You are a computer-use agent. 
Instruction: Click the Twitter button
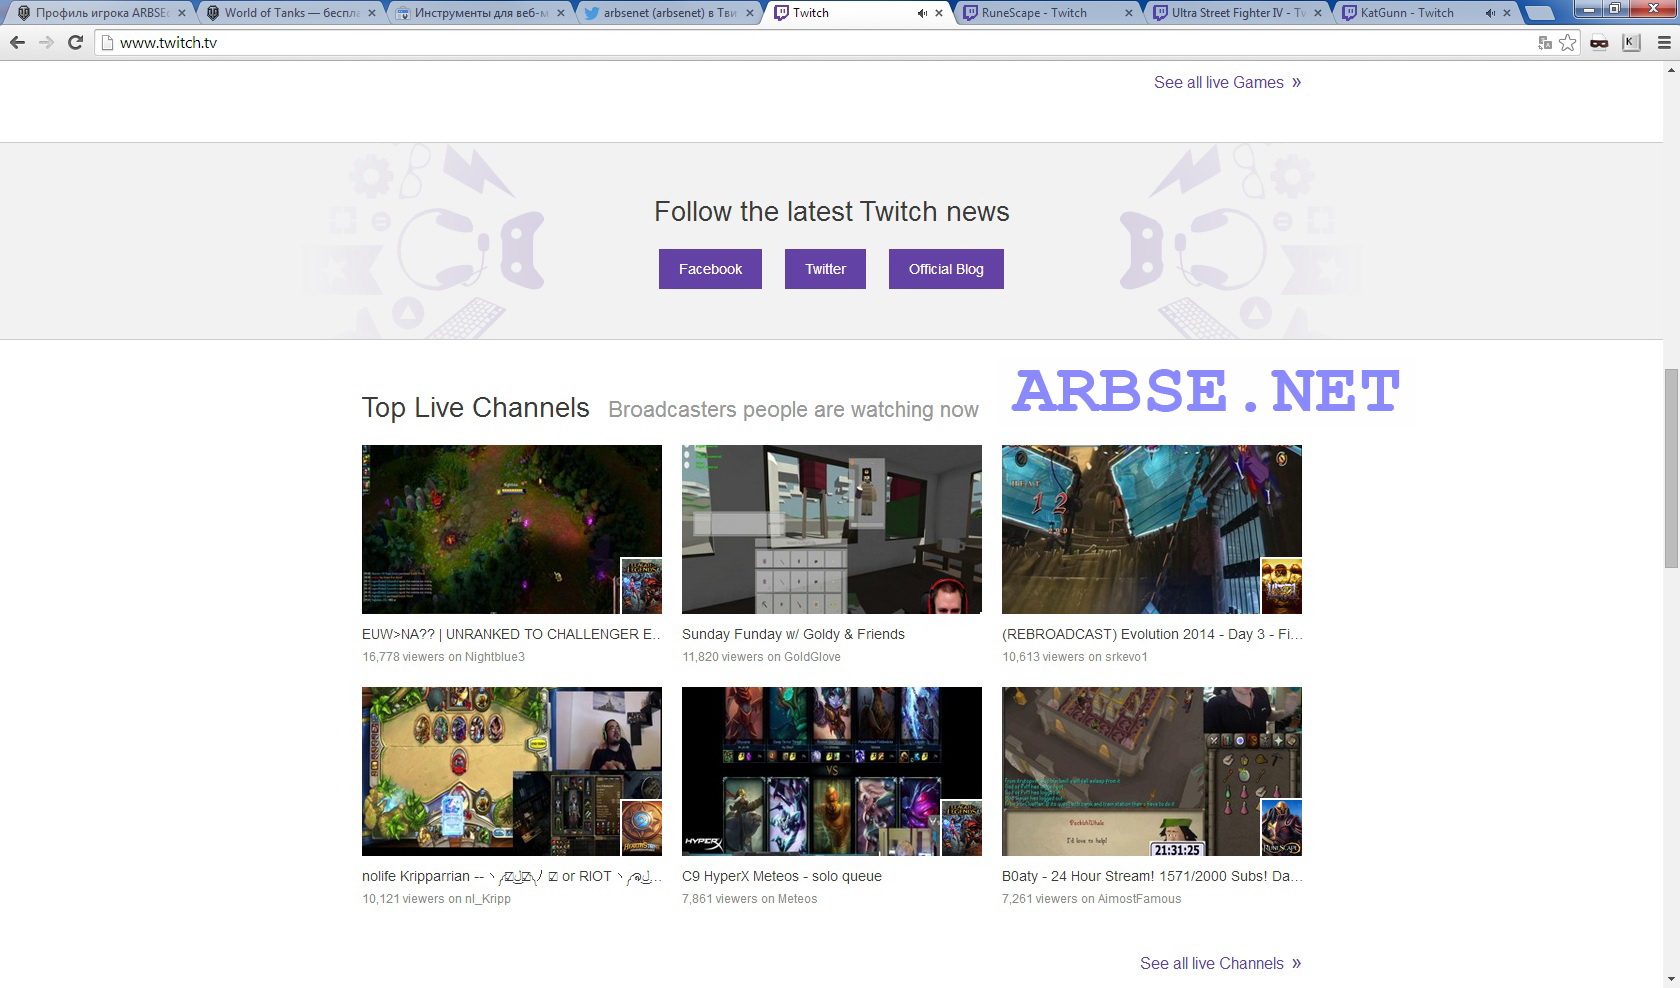825,269
